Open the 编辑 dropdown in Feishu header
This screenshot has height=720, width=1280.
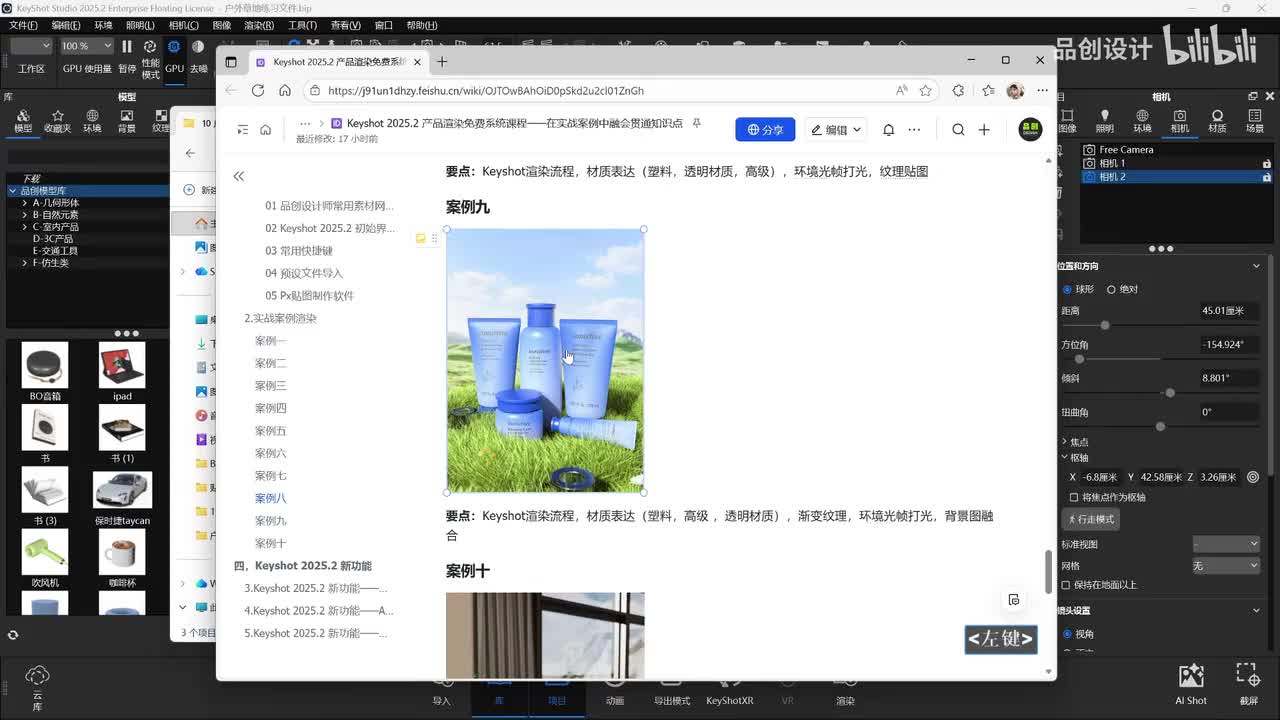coord(836,130)
